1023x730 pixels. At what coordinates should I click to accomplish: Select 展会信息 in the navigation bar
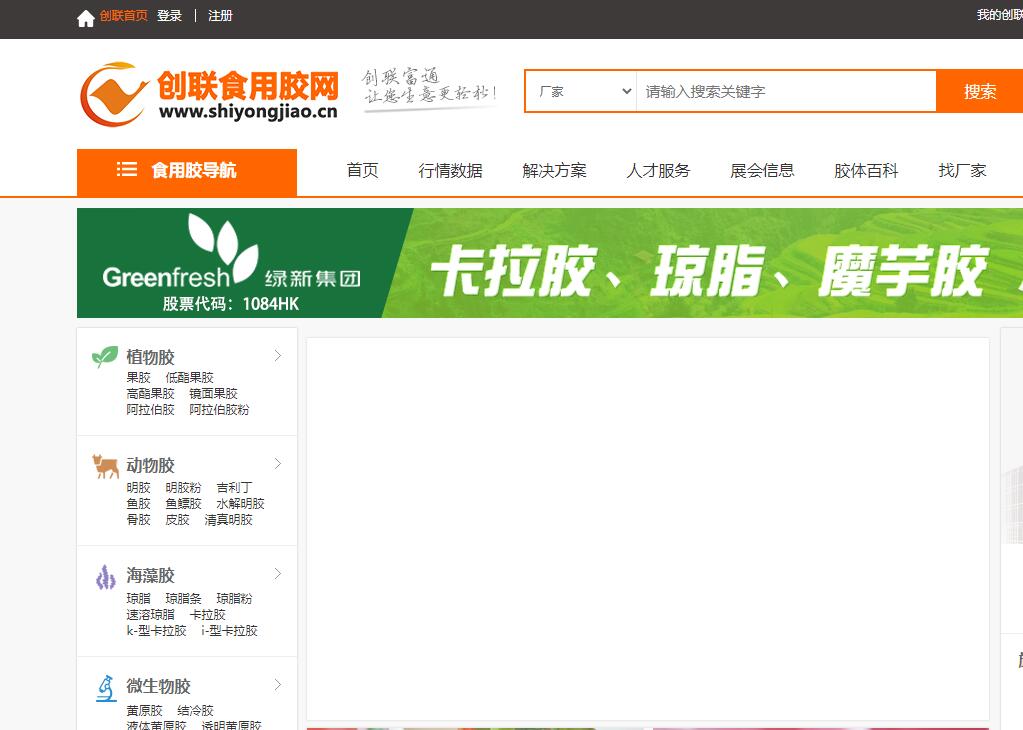pos(762,171)
